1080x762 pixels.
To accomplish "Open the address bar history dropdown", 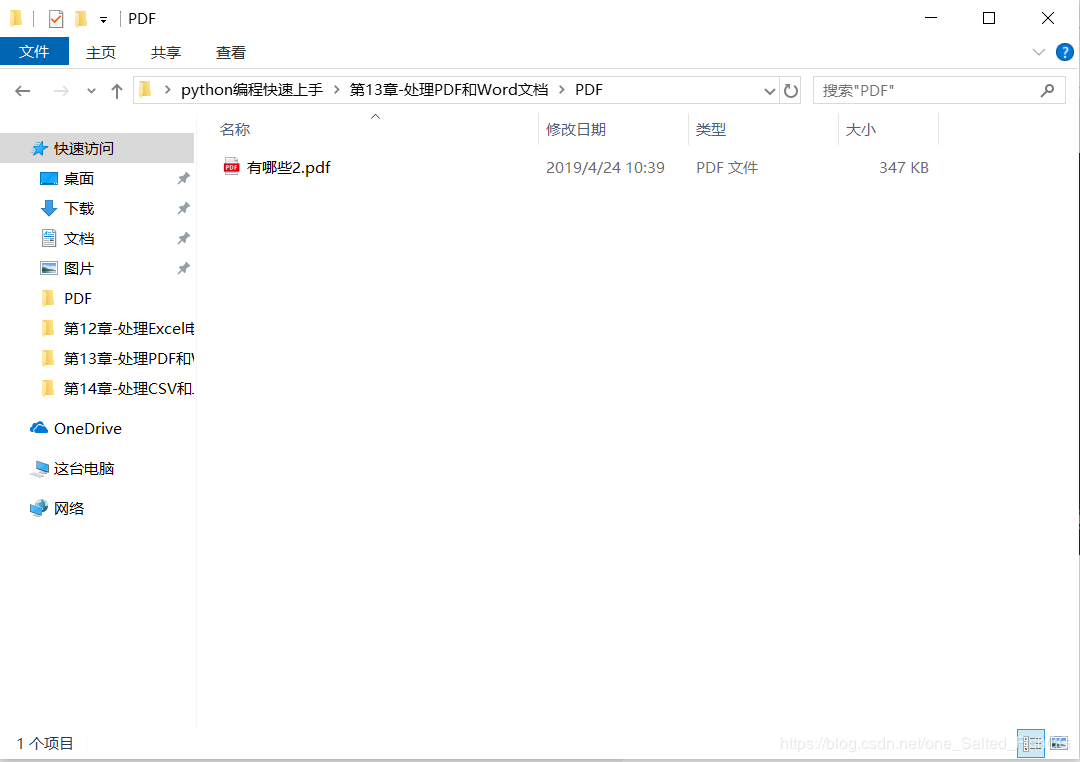I will 769,90.
